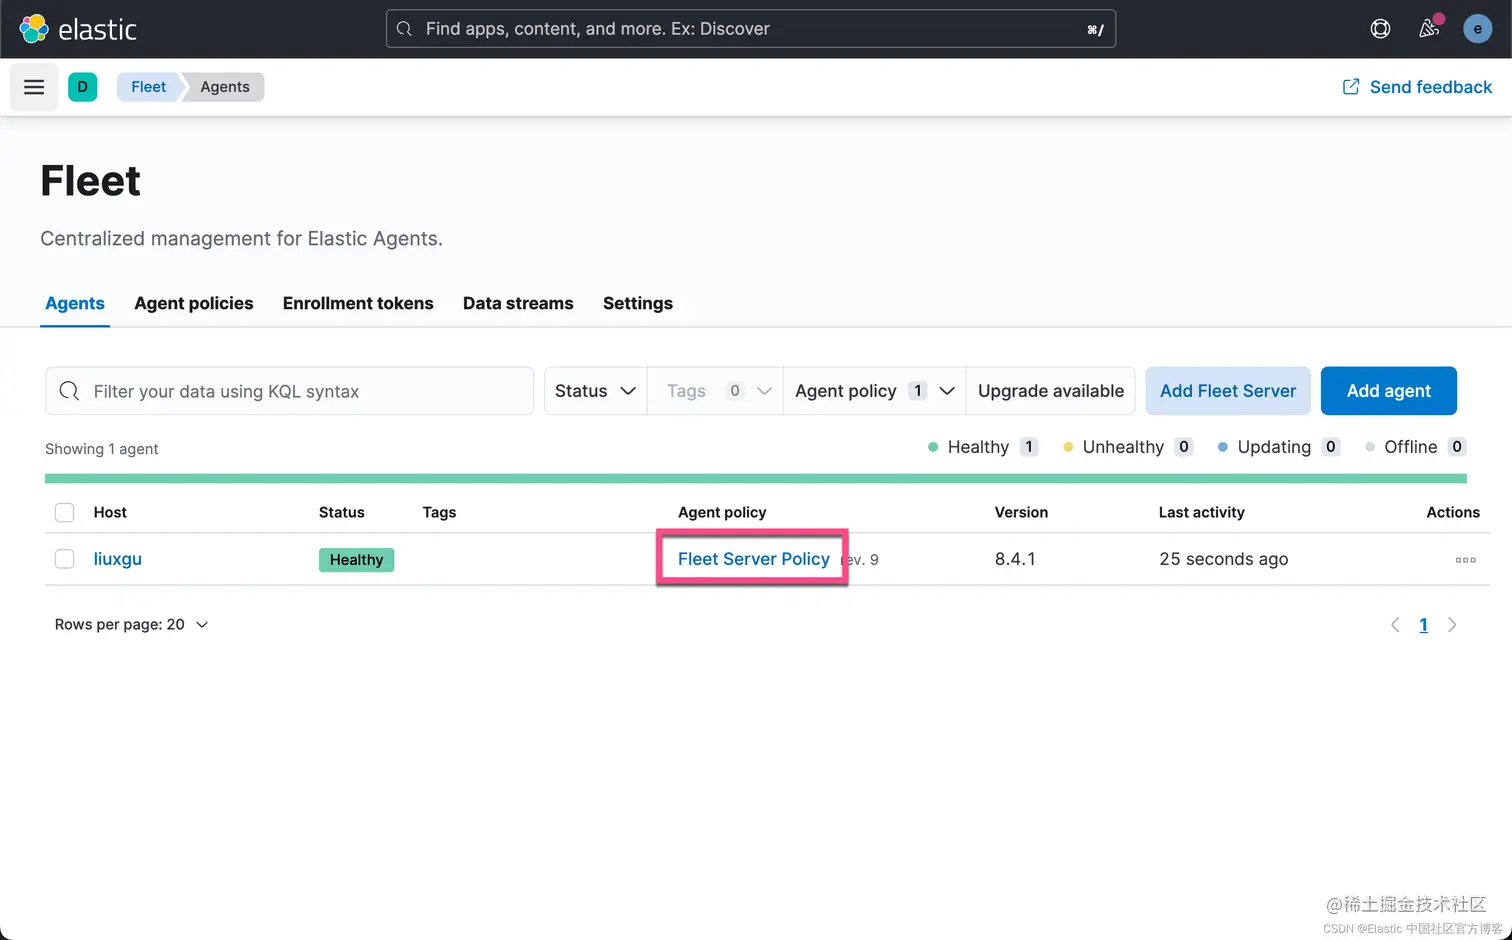
Task: Click the Tags column header
Action: pyautogui.click(x=439, y=512)
